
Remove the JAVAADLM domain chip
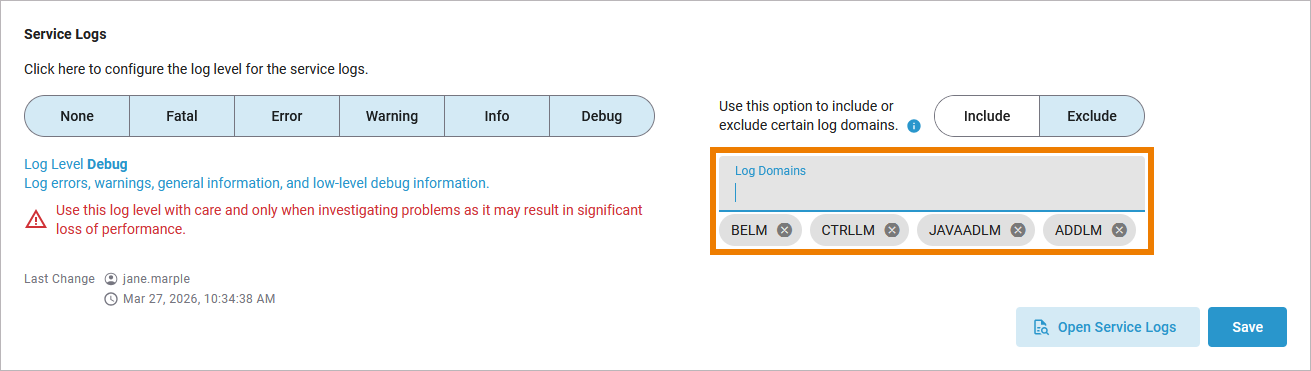1018,230
